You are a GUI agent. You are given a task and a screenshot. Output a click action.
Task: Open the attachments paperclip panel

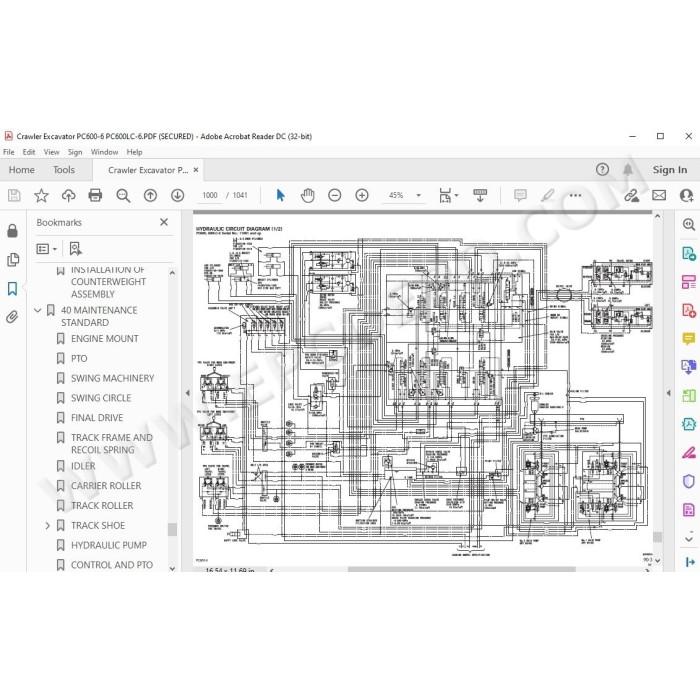[12, 317]
